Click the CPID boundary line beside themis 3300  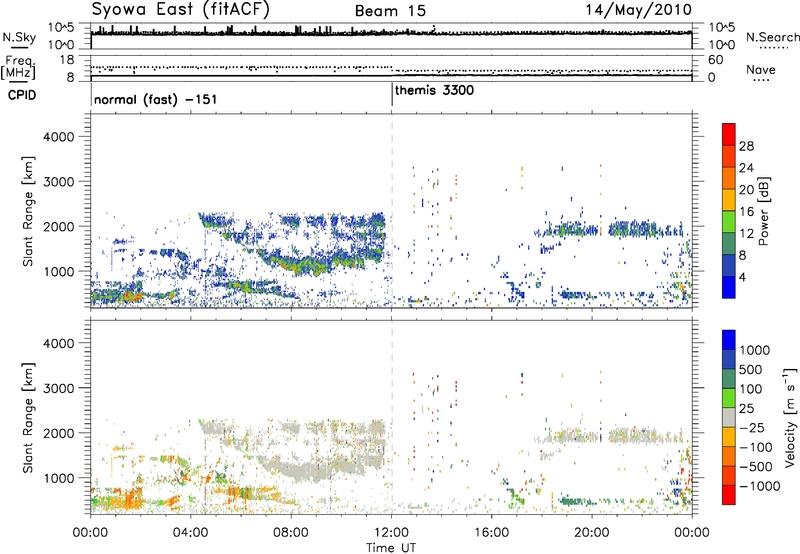tap(392, 95)
